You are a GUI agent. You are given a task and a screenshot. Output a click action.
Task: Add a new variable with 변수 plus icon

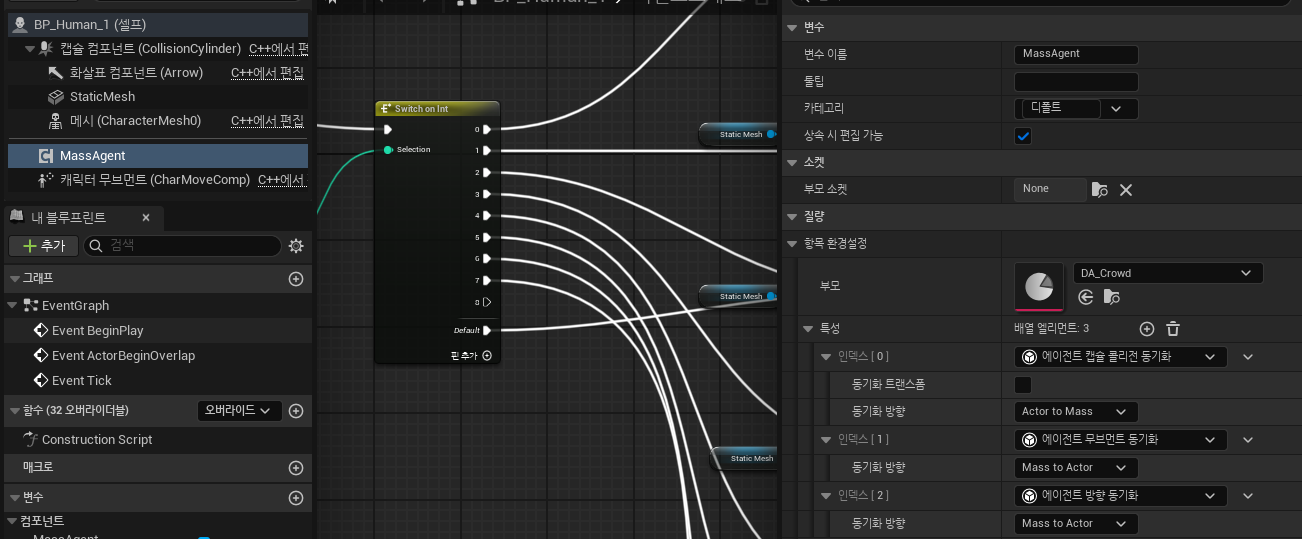click(295, 498)
